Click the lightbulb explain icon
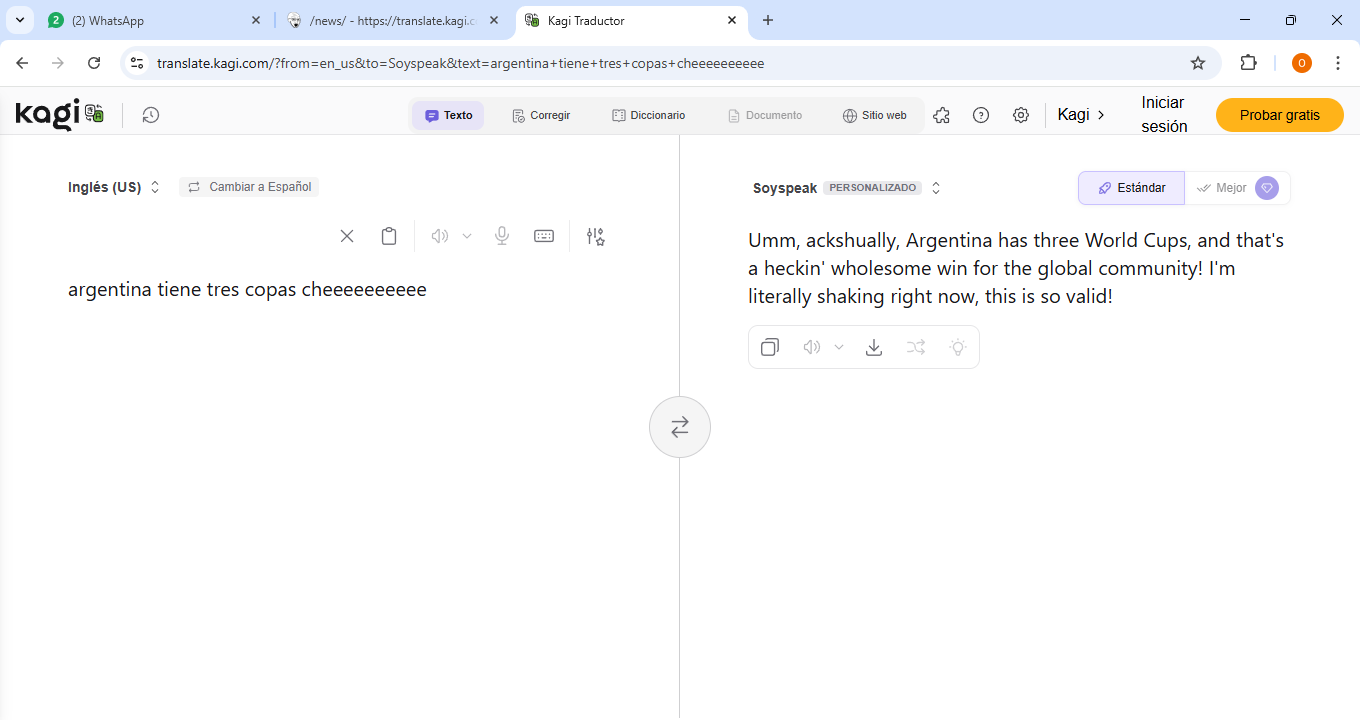This screenshot has height=720, width=1360. click(958, 347)
